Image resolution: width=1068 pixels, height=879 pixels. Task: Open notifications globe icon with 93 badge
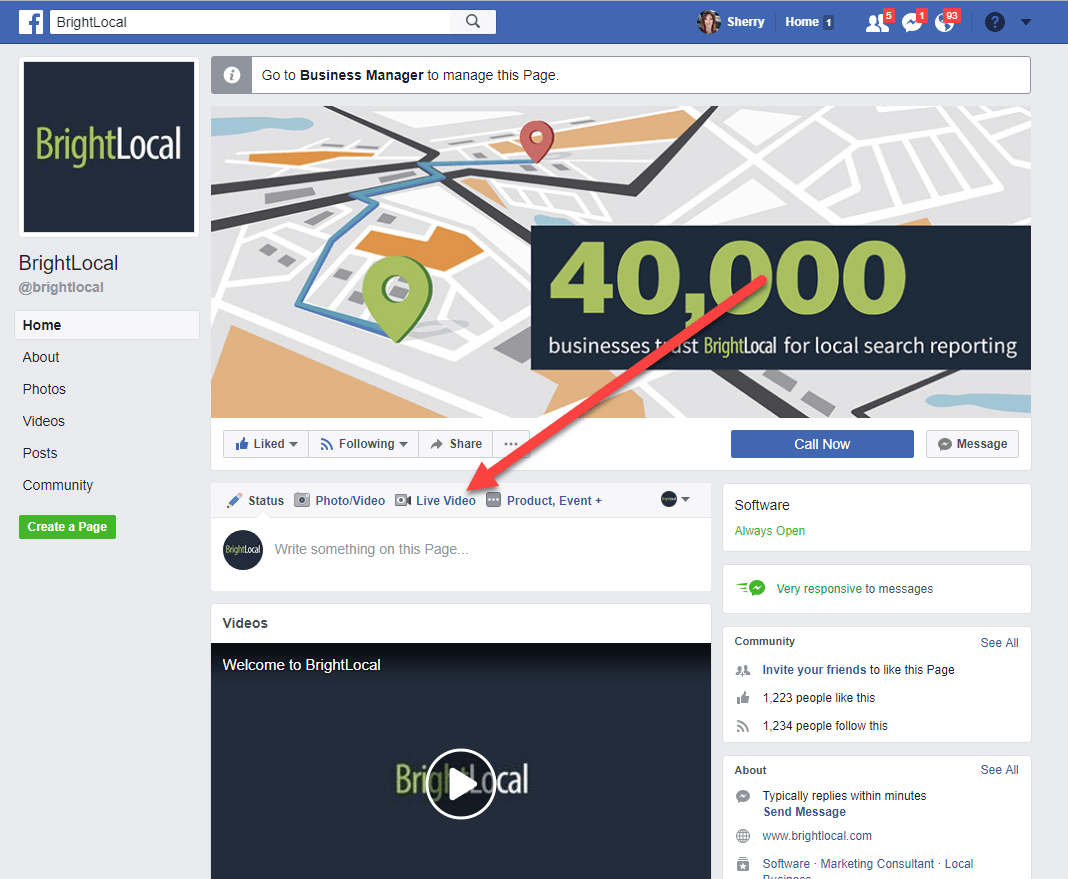945,22
